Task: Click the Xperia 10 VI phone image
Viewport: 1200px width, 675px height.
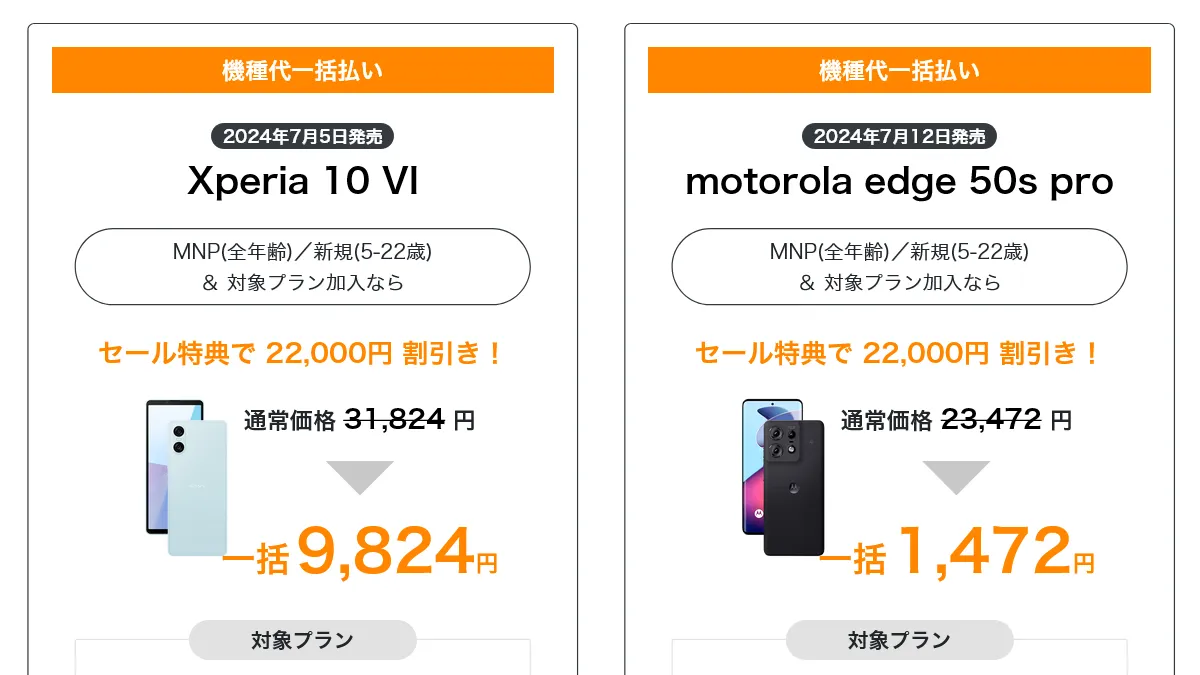Action: 187,478
